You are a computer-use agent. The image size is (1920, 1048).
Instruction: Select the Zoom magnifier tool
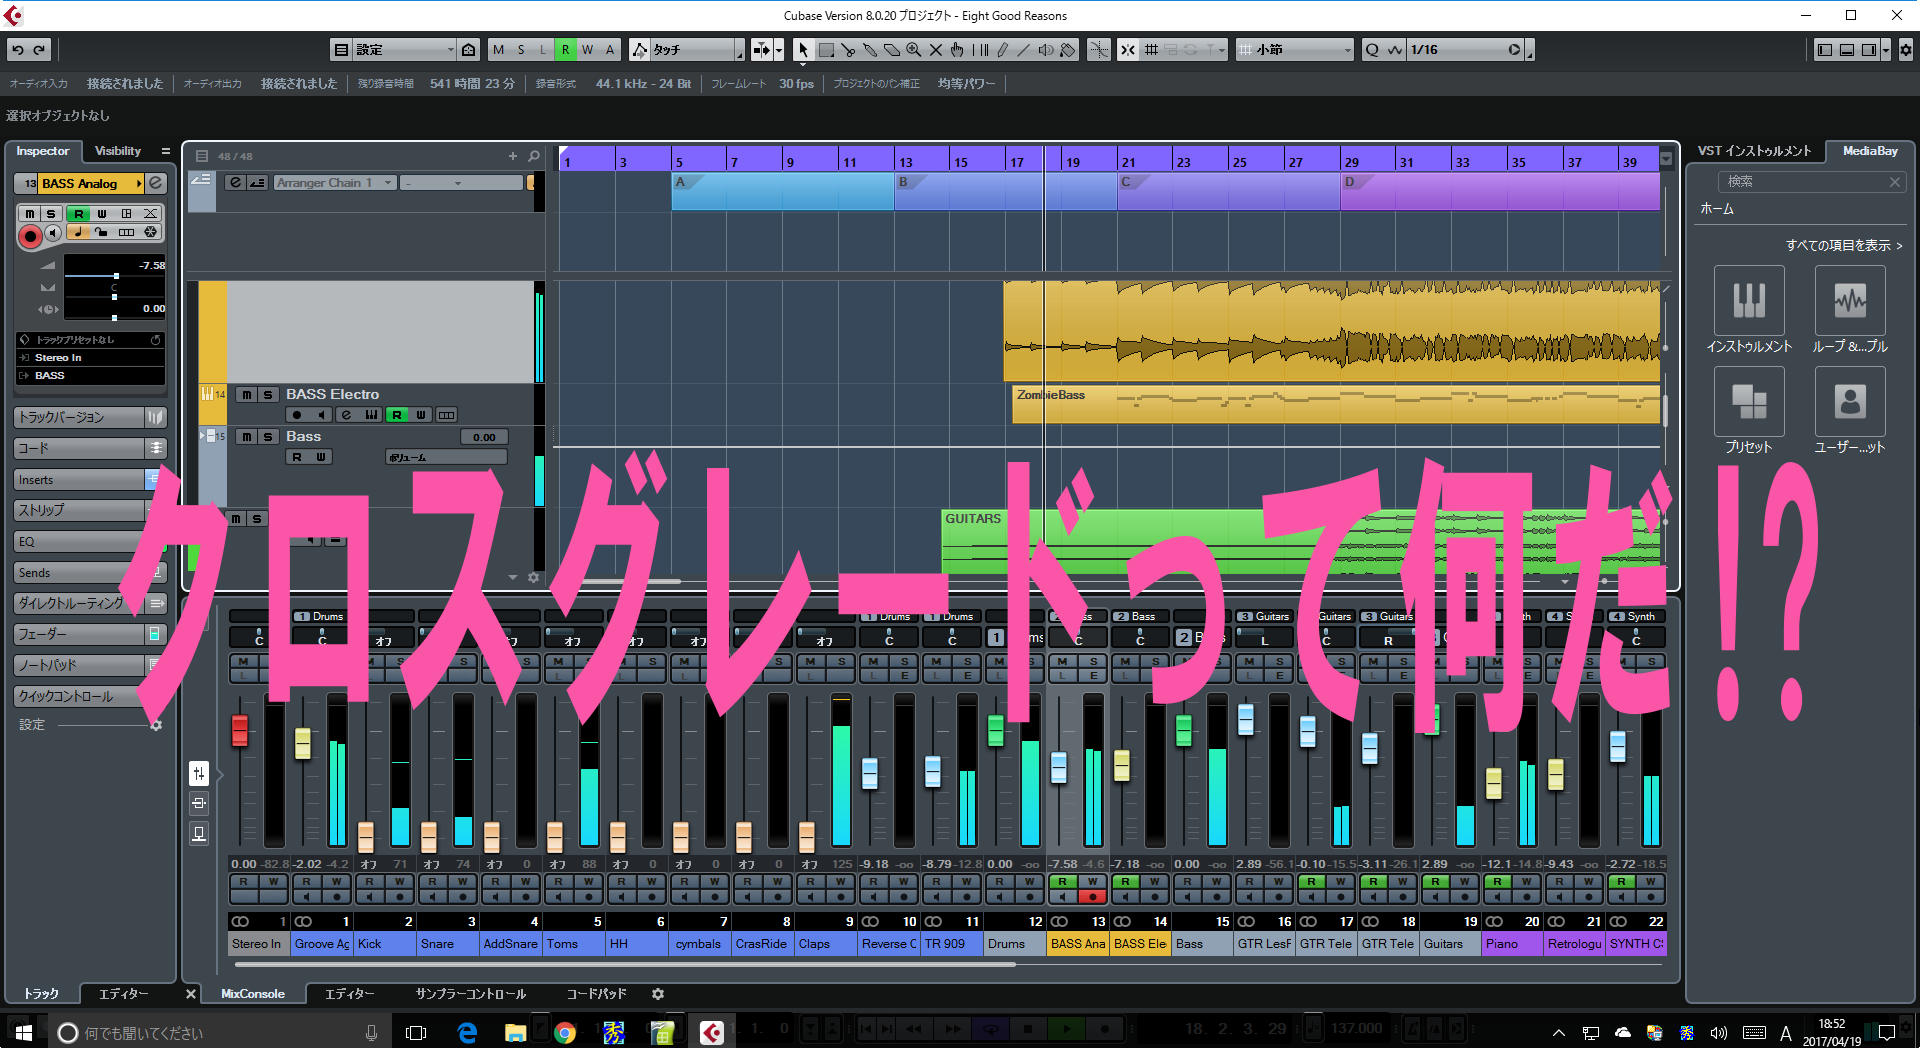click(x=914, y=49)
